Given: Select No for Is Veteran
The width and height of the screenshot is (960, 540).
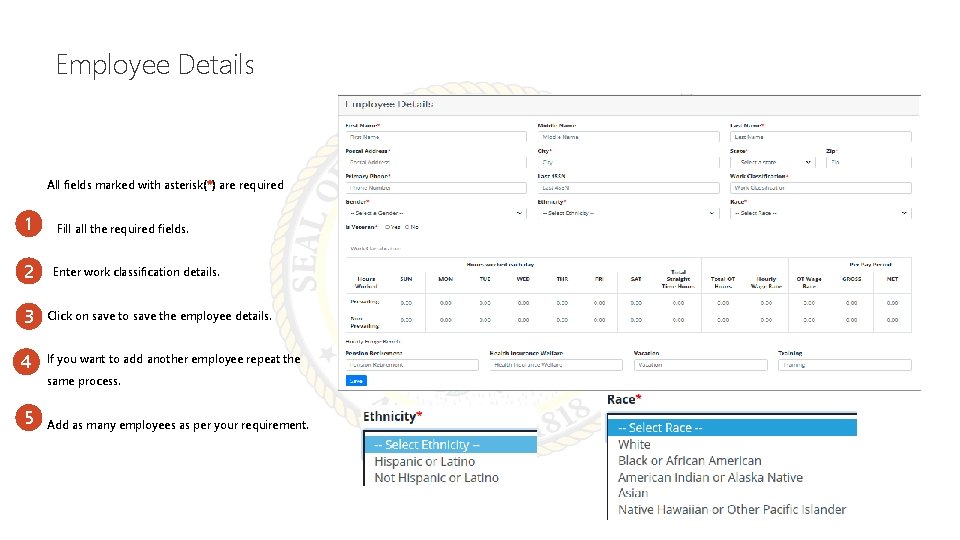Looking at the screenshot, I should (407, 227).
